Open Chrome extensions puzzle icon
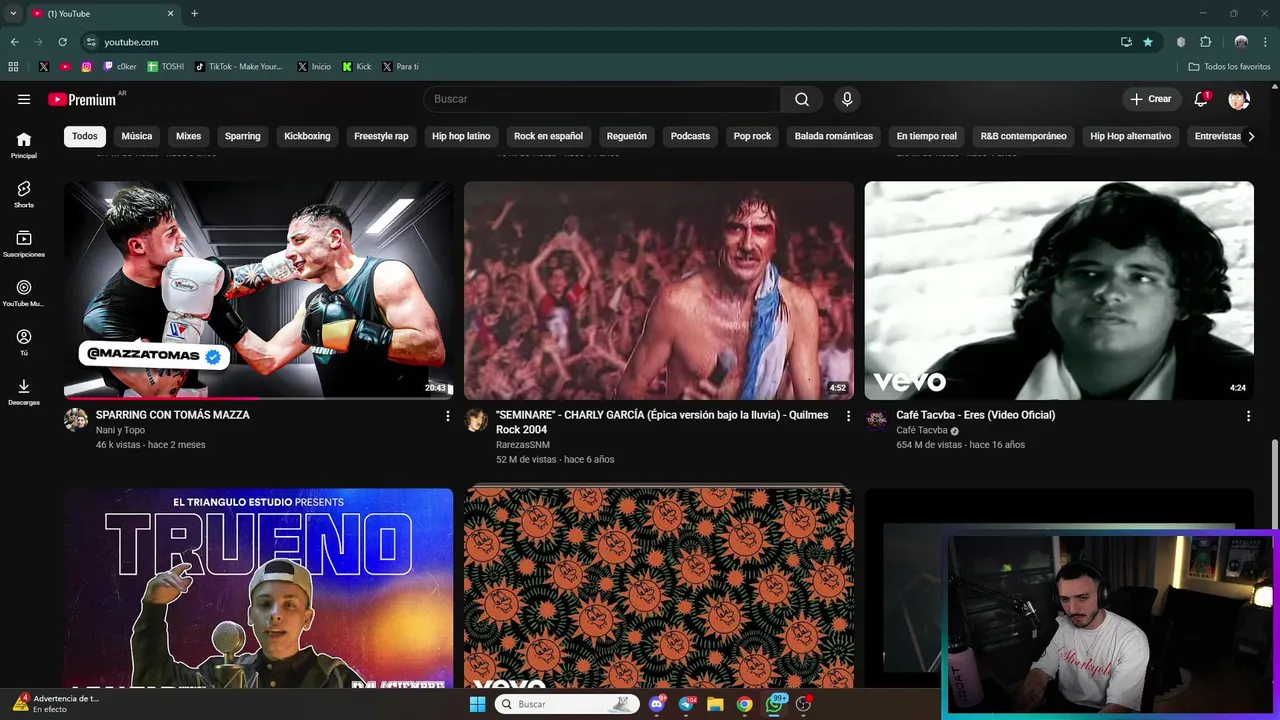Screen dimensions: 1280x720 [x=1205, y=42]
